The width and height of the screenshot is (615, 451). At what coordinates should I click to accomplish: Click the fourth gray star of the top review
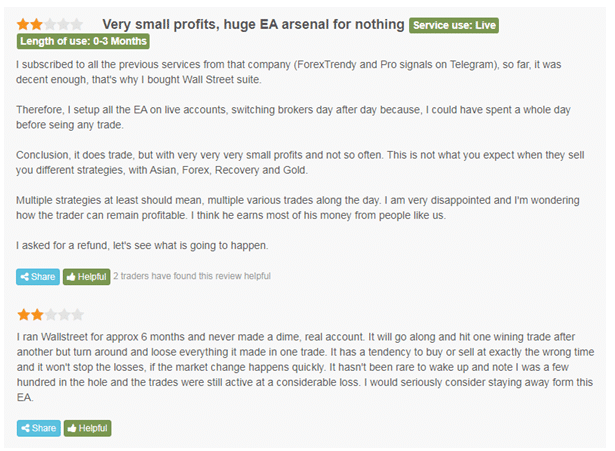click(x=63, y=25)
